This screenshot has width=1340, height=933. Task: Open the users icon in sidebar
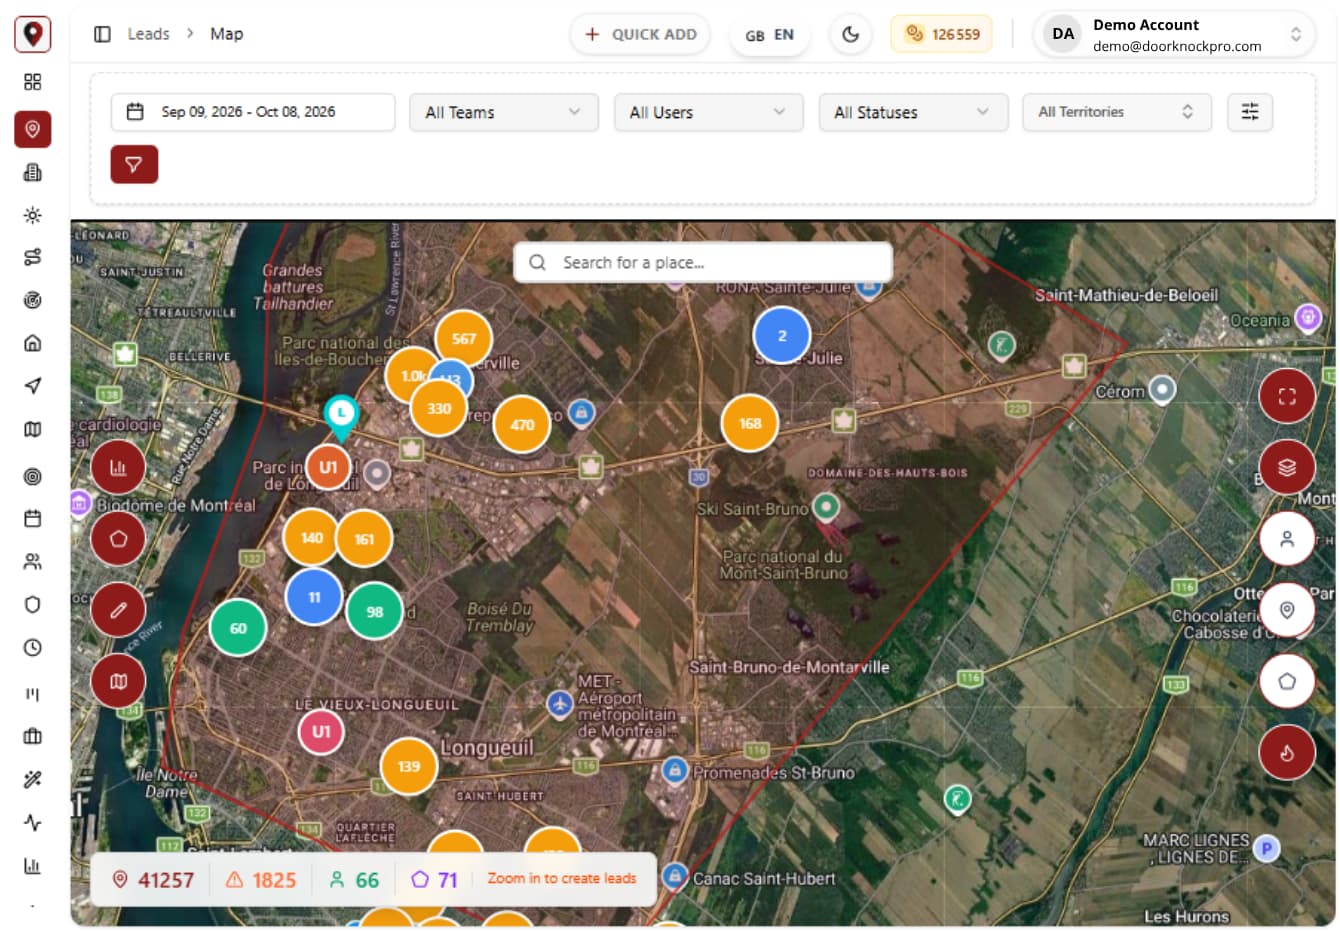pyautogui.click(x=33, y=561)
